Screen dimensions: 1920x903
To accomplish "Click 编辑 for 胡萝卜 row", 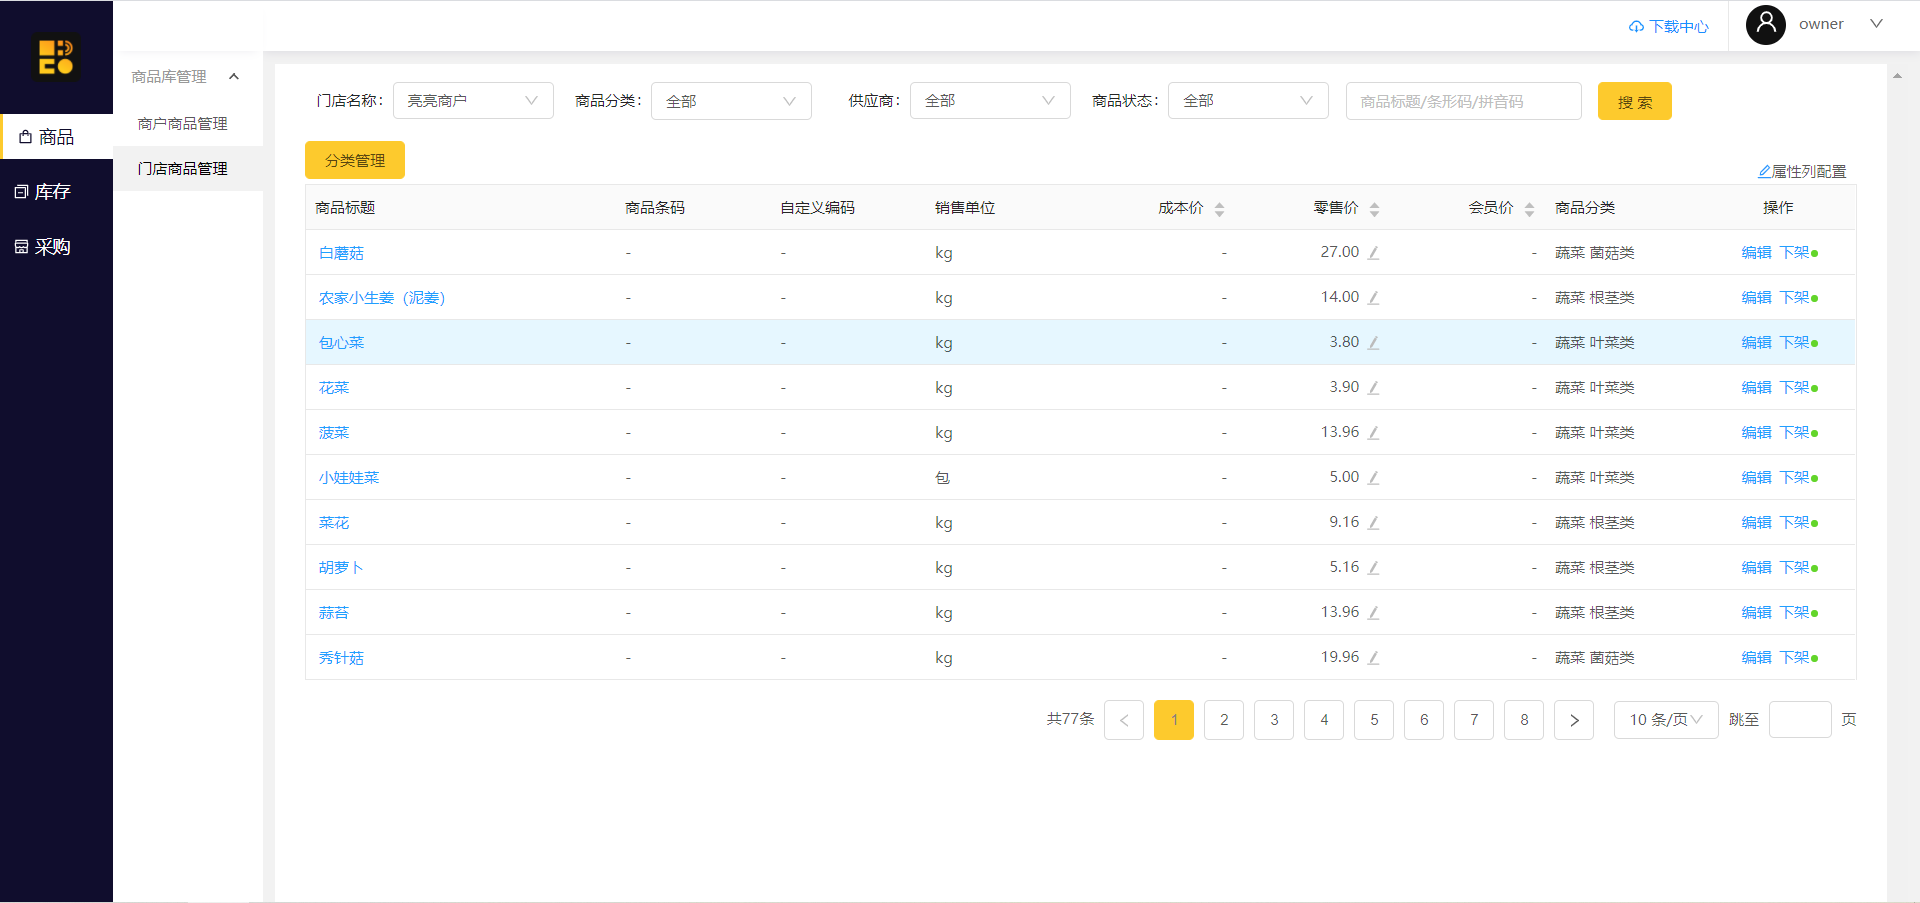I will [x=1756, y=568].
